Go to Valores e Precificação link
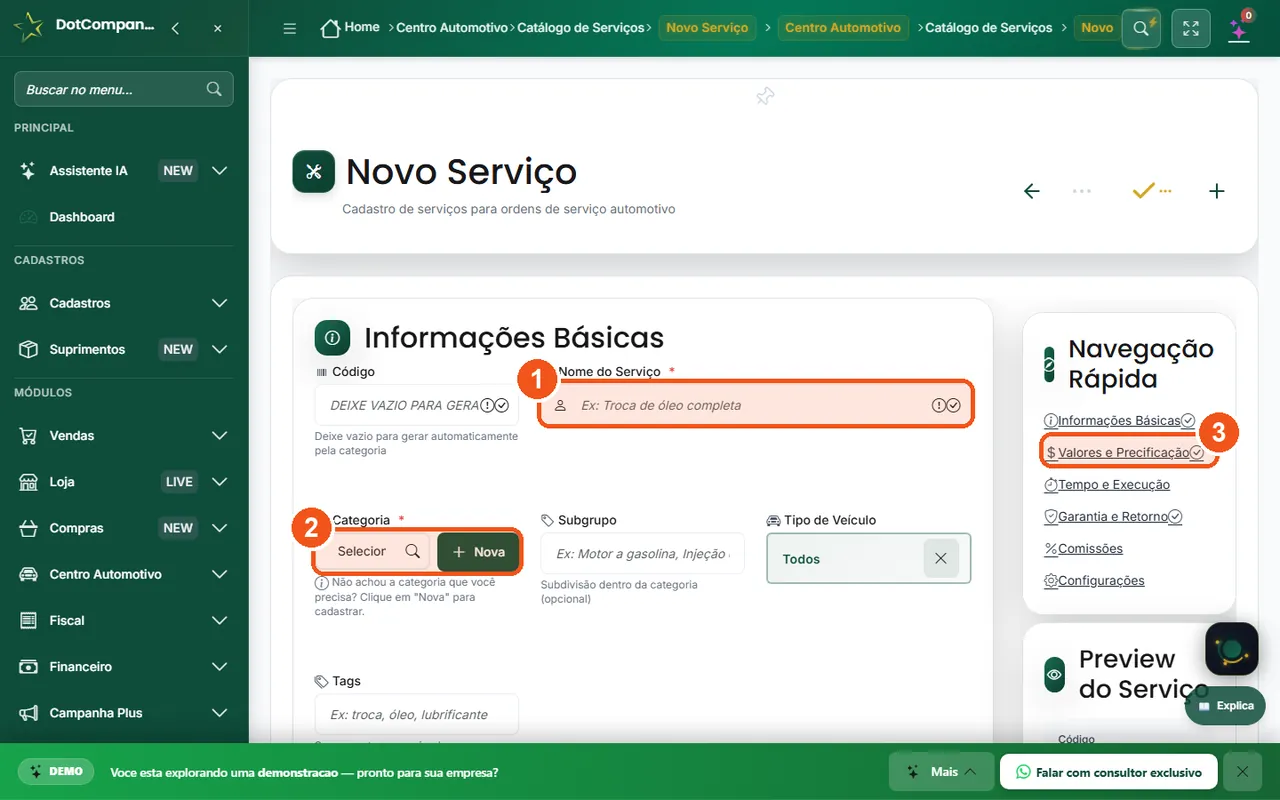This screenshot has width=1280, height=800. click(1125, 453)
